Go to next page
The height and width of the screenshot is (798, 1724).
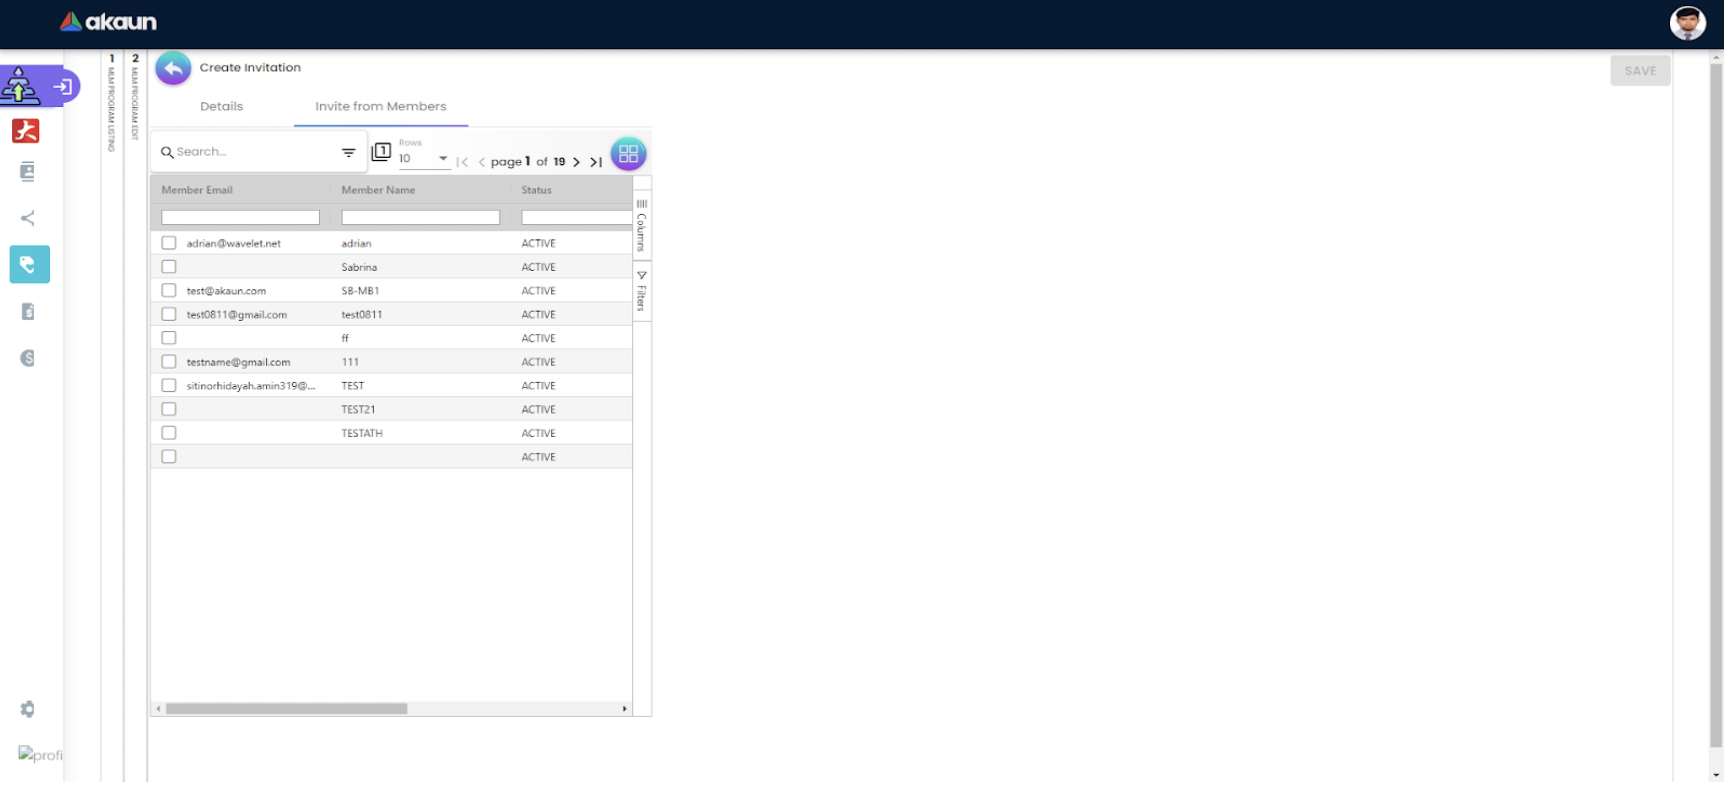tap(577, 162)
